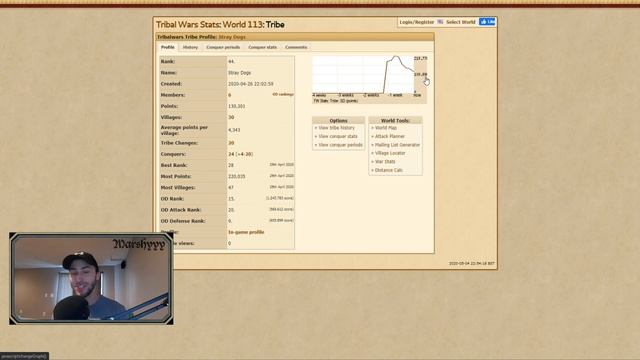
Task: Click the Tribal Wars Stats page title
Action: pos(220,25)
